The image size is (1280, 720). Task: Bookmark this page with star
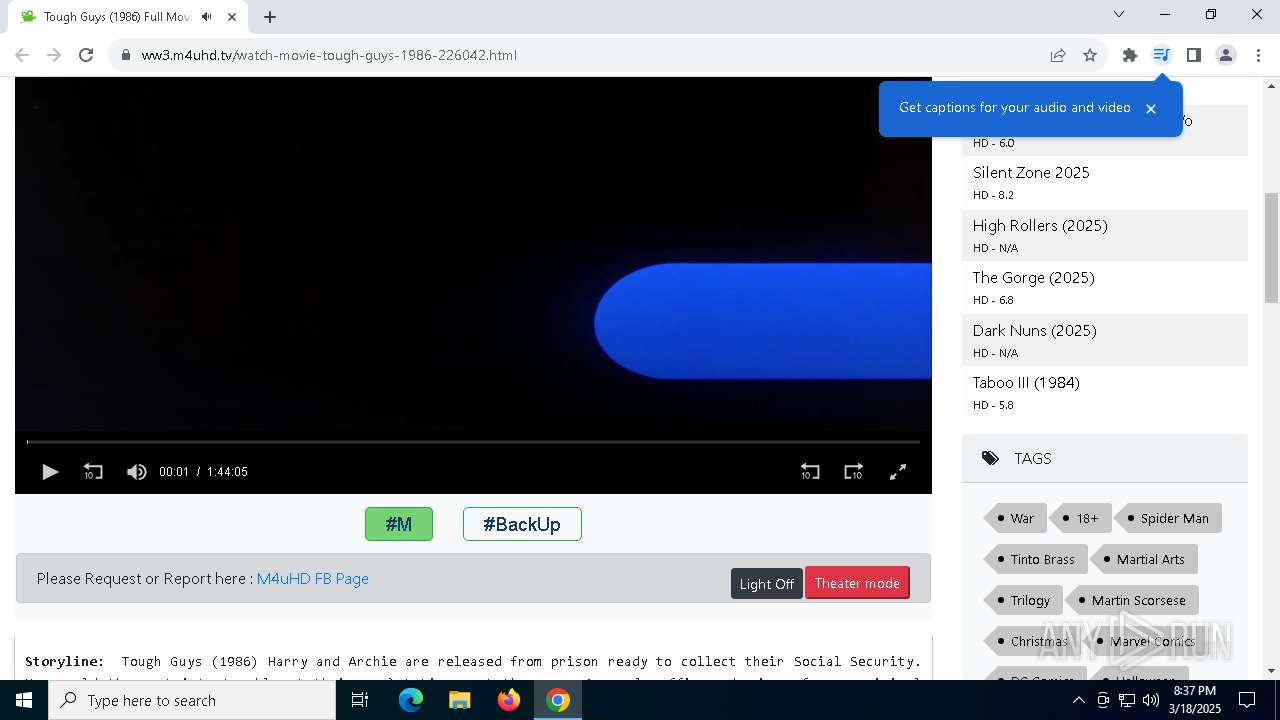1090,55
